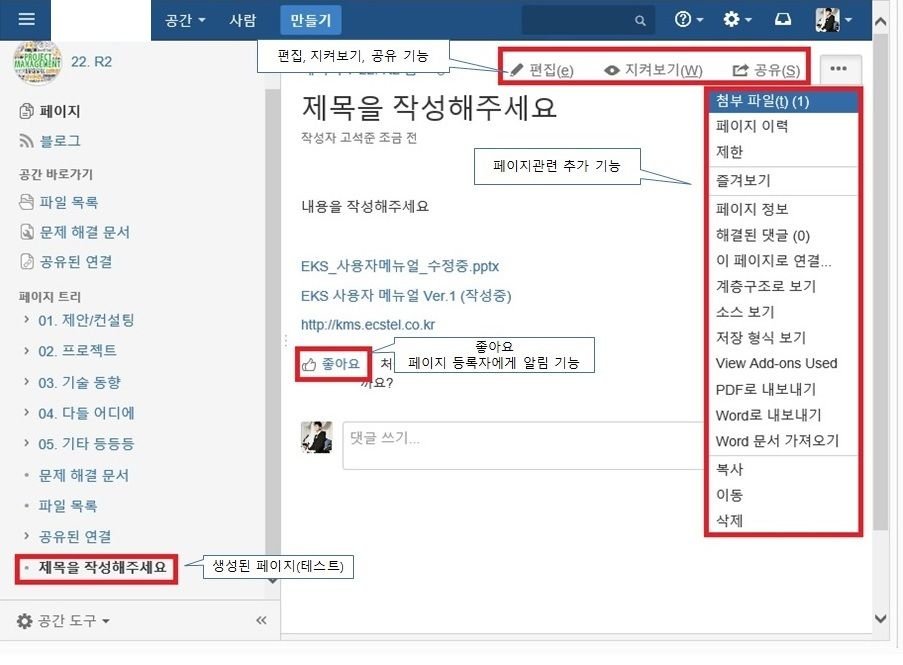Open the help question mark menu

(689, 20)
